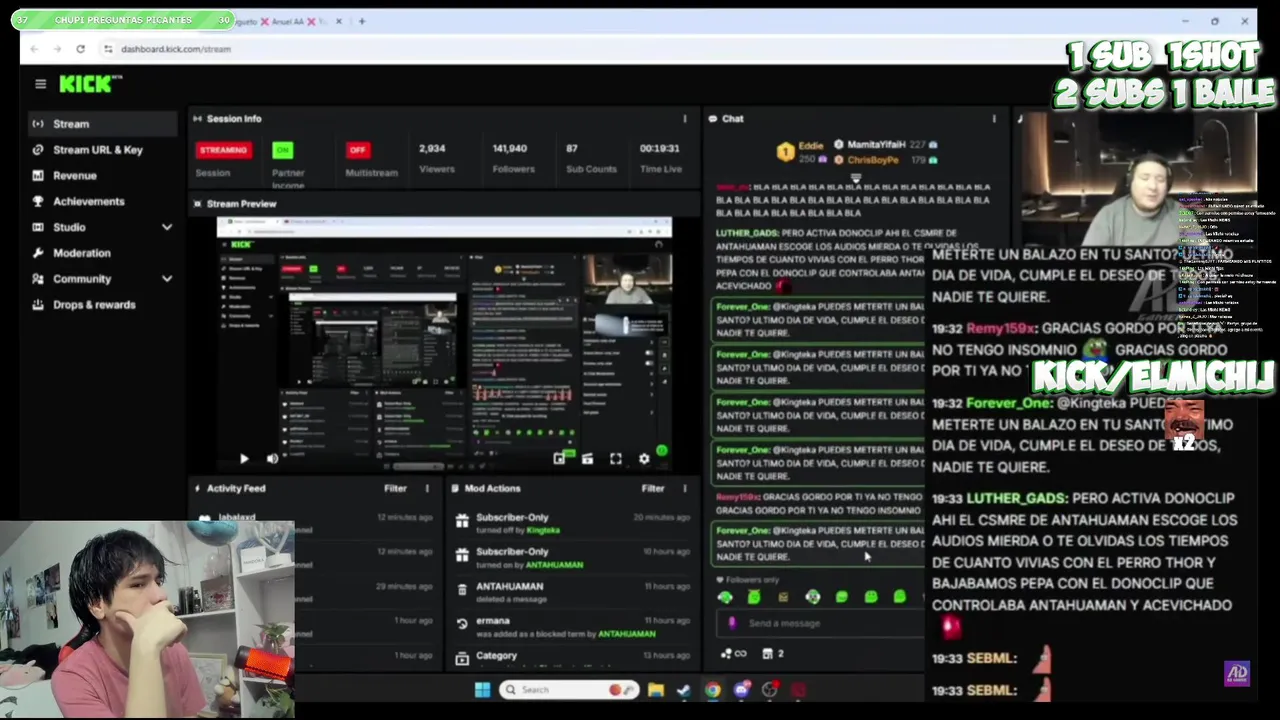Open Mod Actions options menu
The width and height of the screenshot is (1280, 720).
tap(685, 489)
